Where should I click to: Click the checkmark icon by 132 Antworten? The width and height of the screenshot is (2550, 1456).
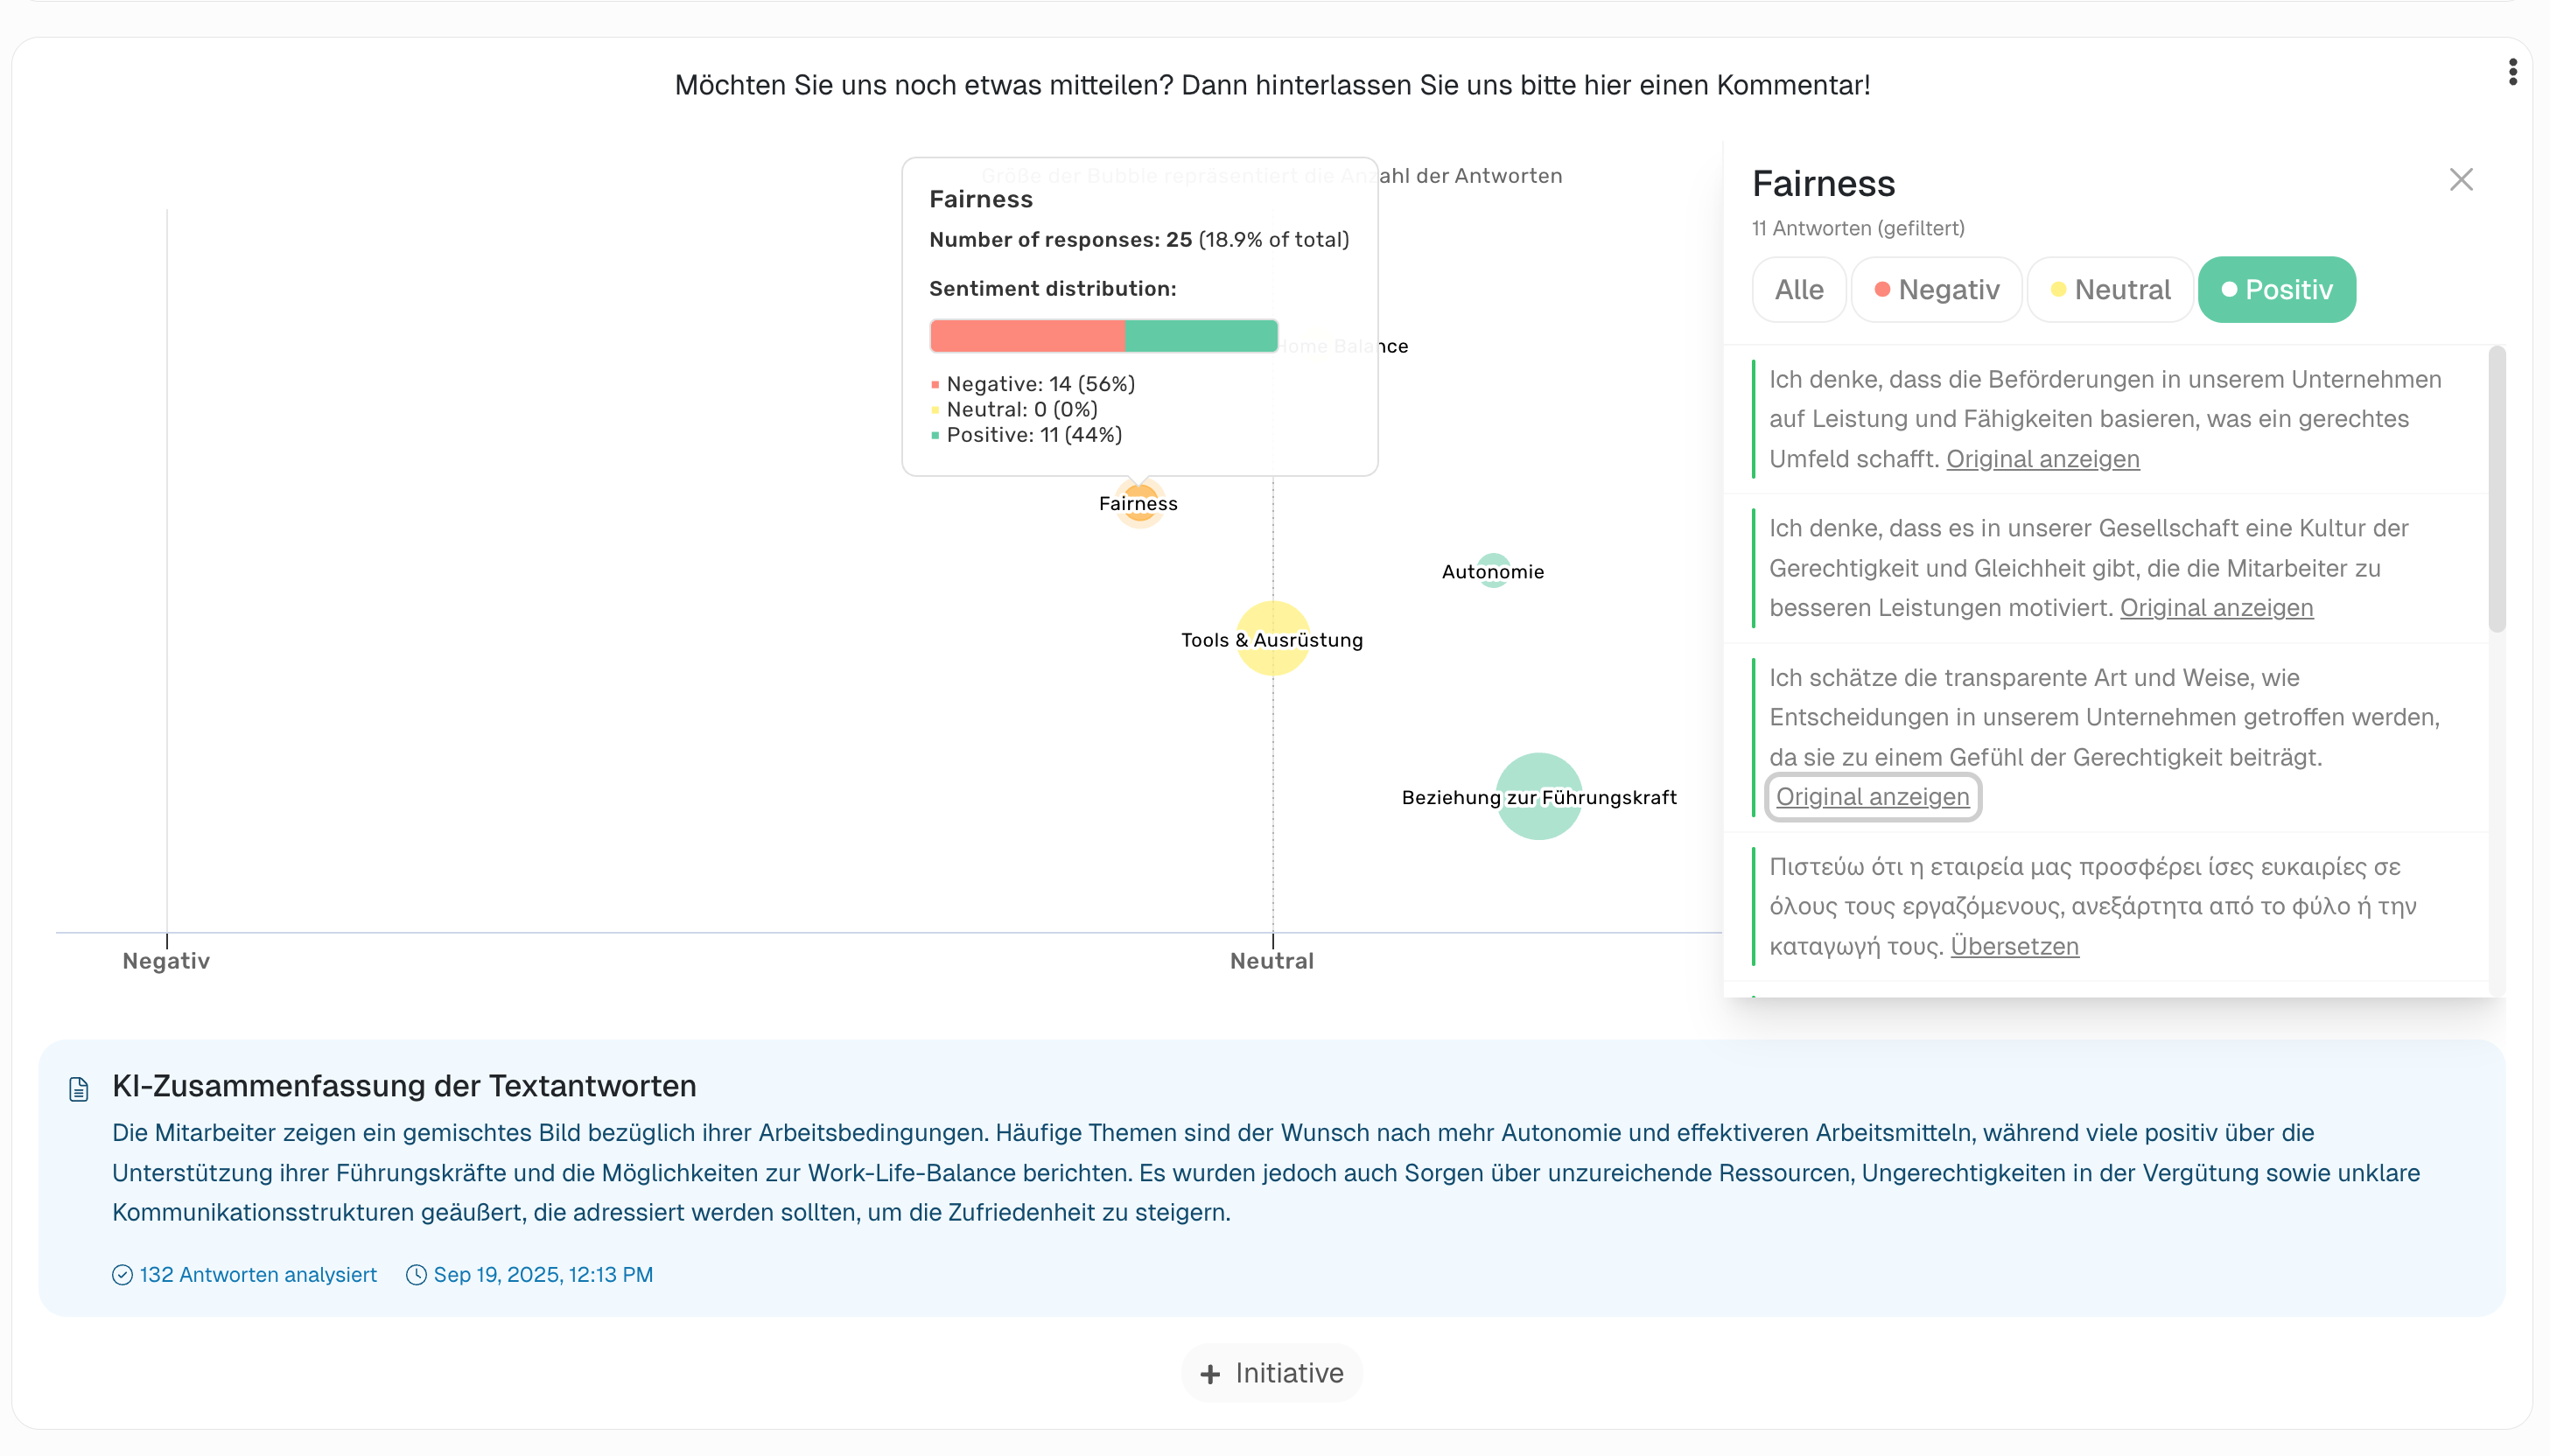(122, 1275)
